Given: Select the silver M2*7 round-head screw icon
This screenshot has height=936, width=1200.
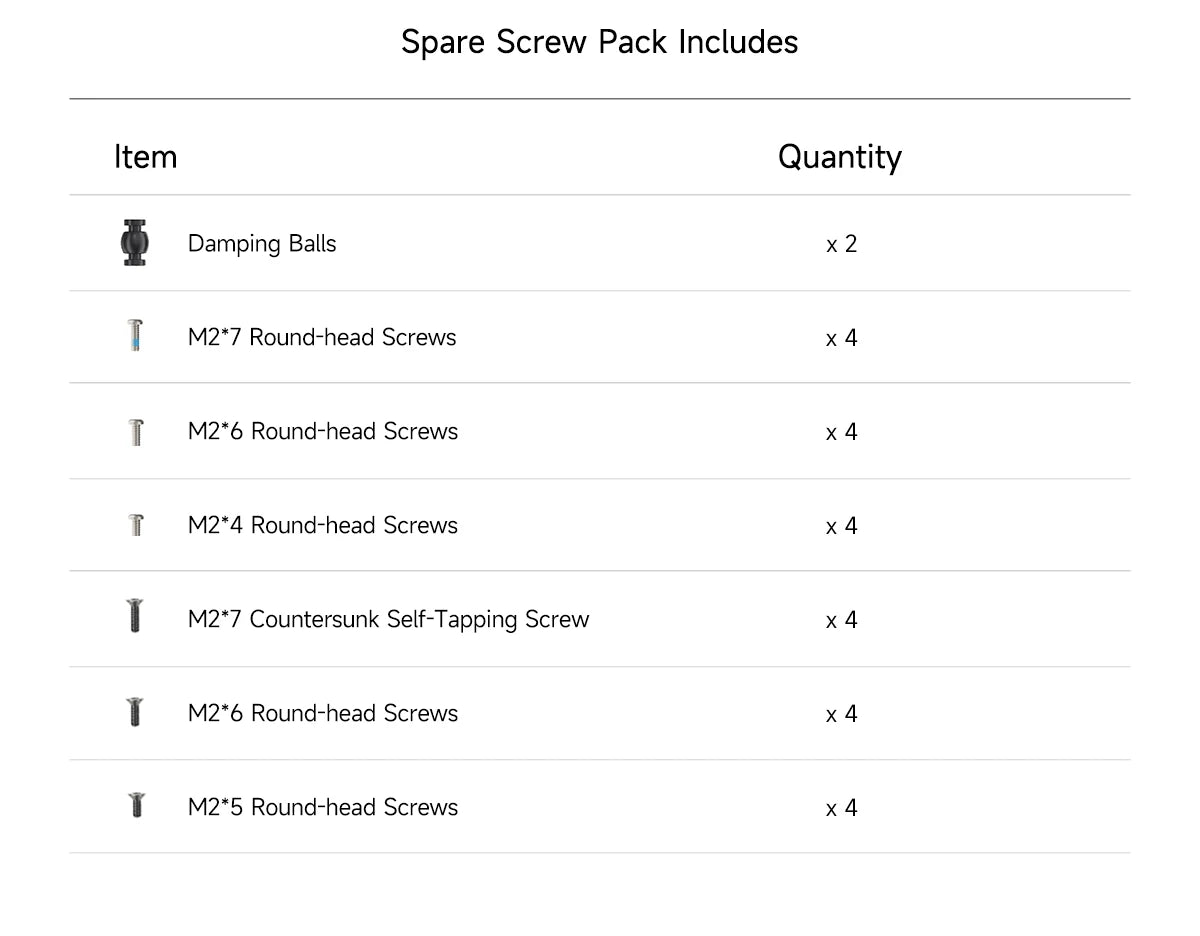Looking at the screenshot, I should click(x=135, y=336).
